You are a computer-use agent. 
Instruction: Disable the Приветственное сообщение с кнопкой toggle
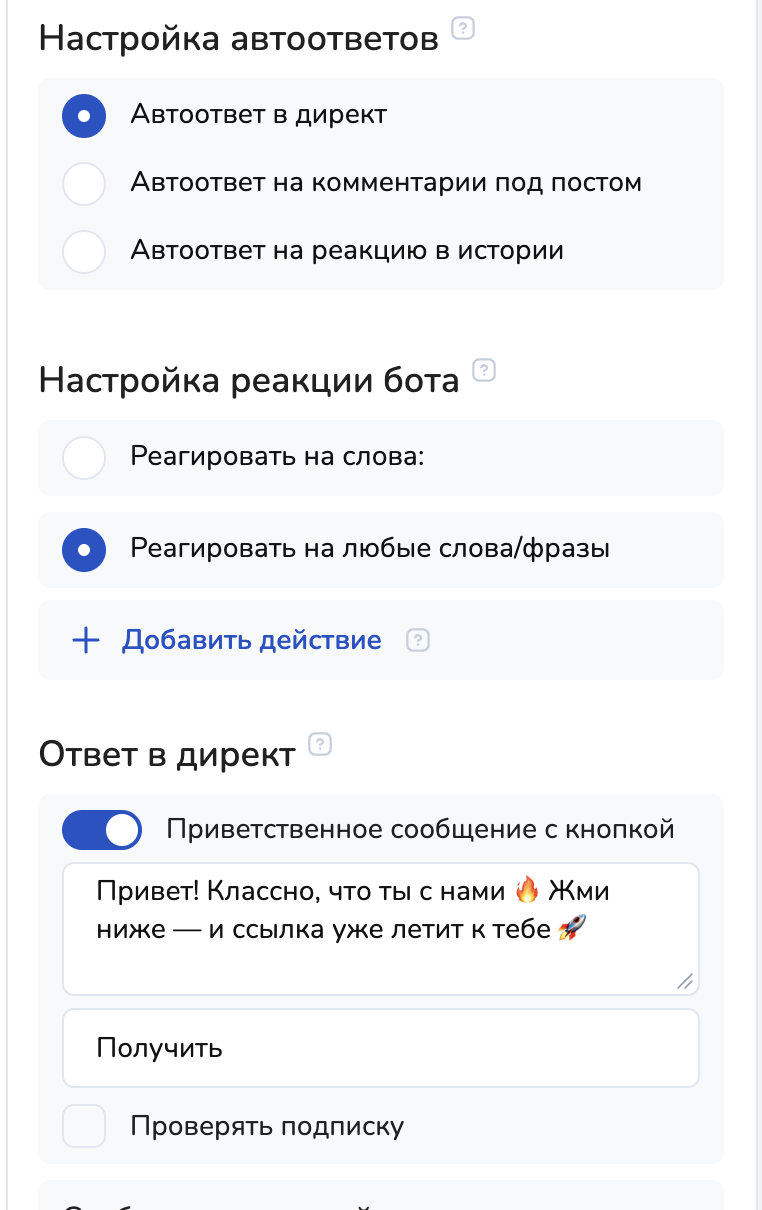(102, 830)
